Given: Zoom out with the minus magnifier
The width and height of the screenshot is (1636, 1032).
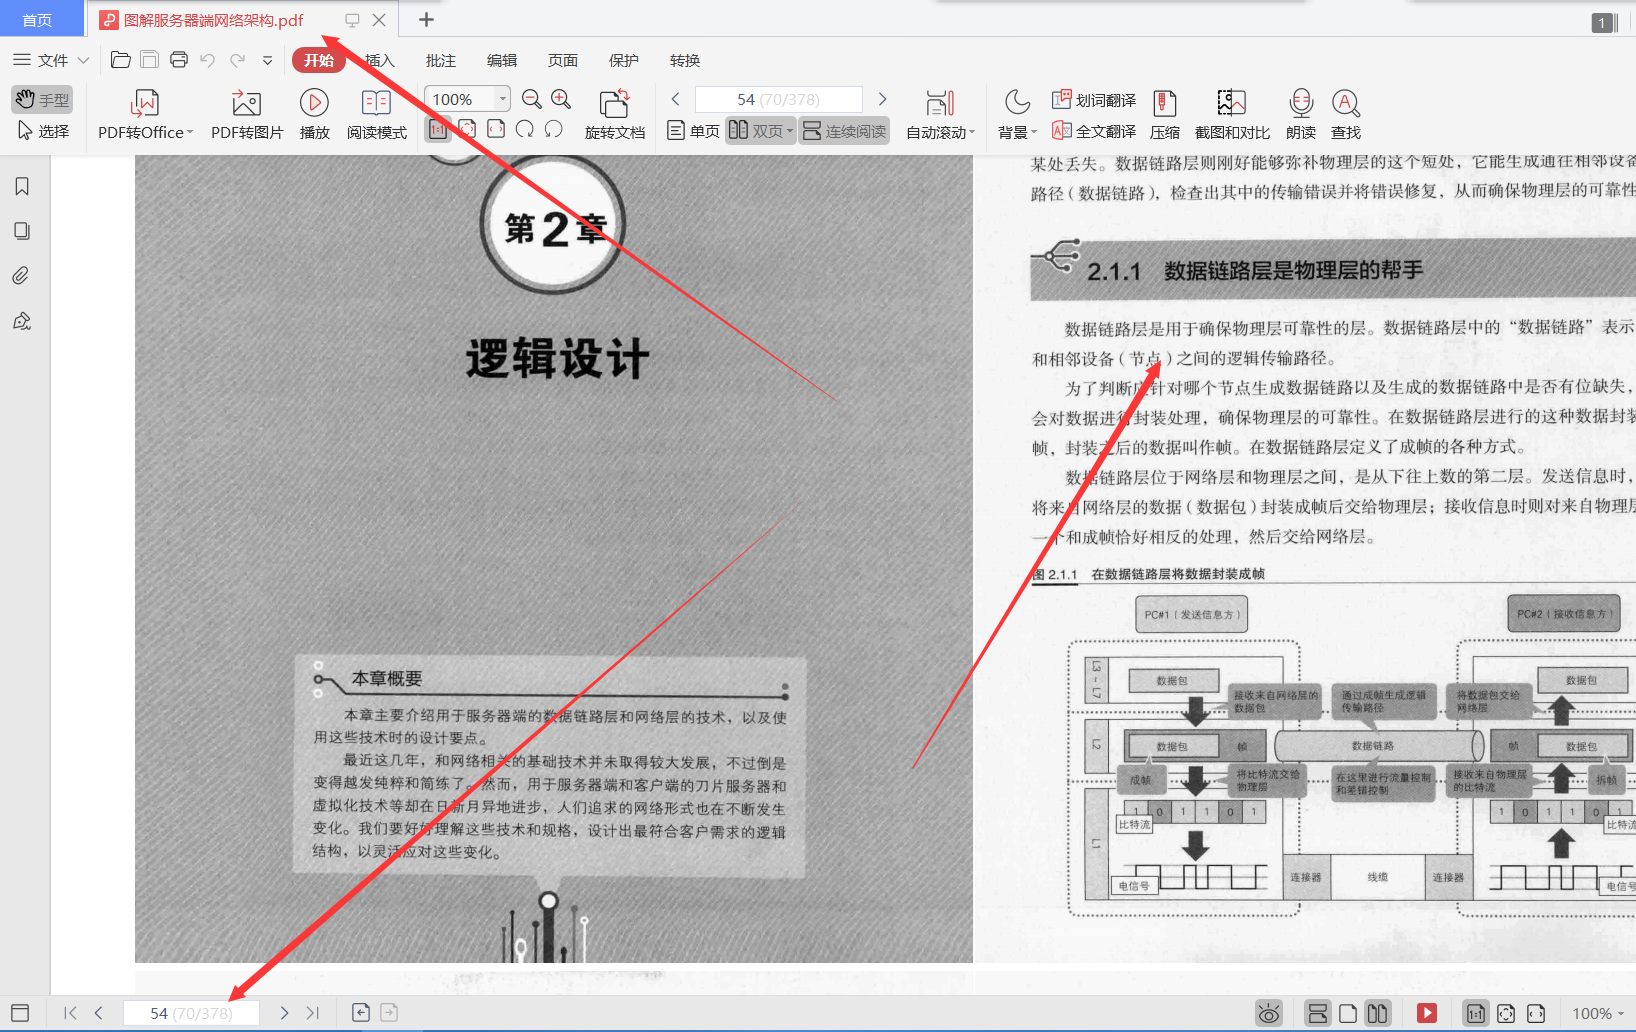Looking at the screenshot, I should coord(532,99).
